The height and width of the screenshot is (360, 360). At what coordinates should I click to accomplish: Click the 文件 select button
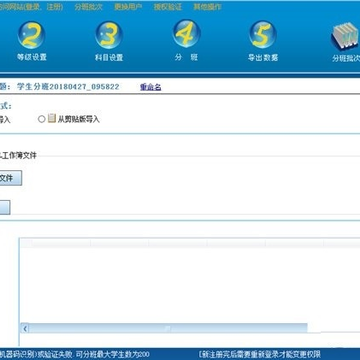tap(11, 178)
